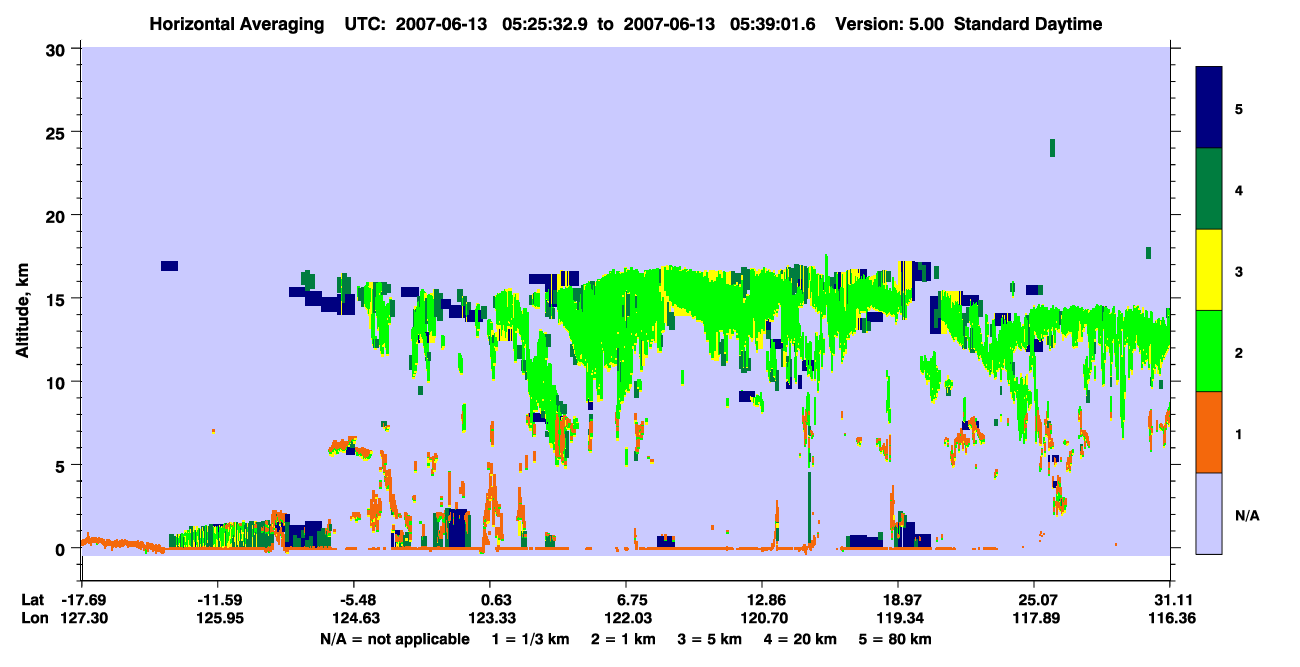This screenshot has height=667, width=1300.
Task: Click the altitude tick label 10
Action: tap(58, 382)
